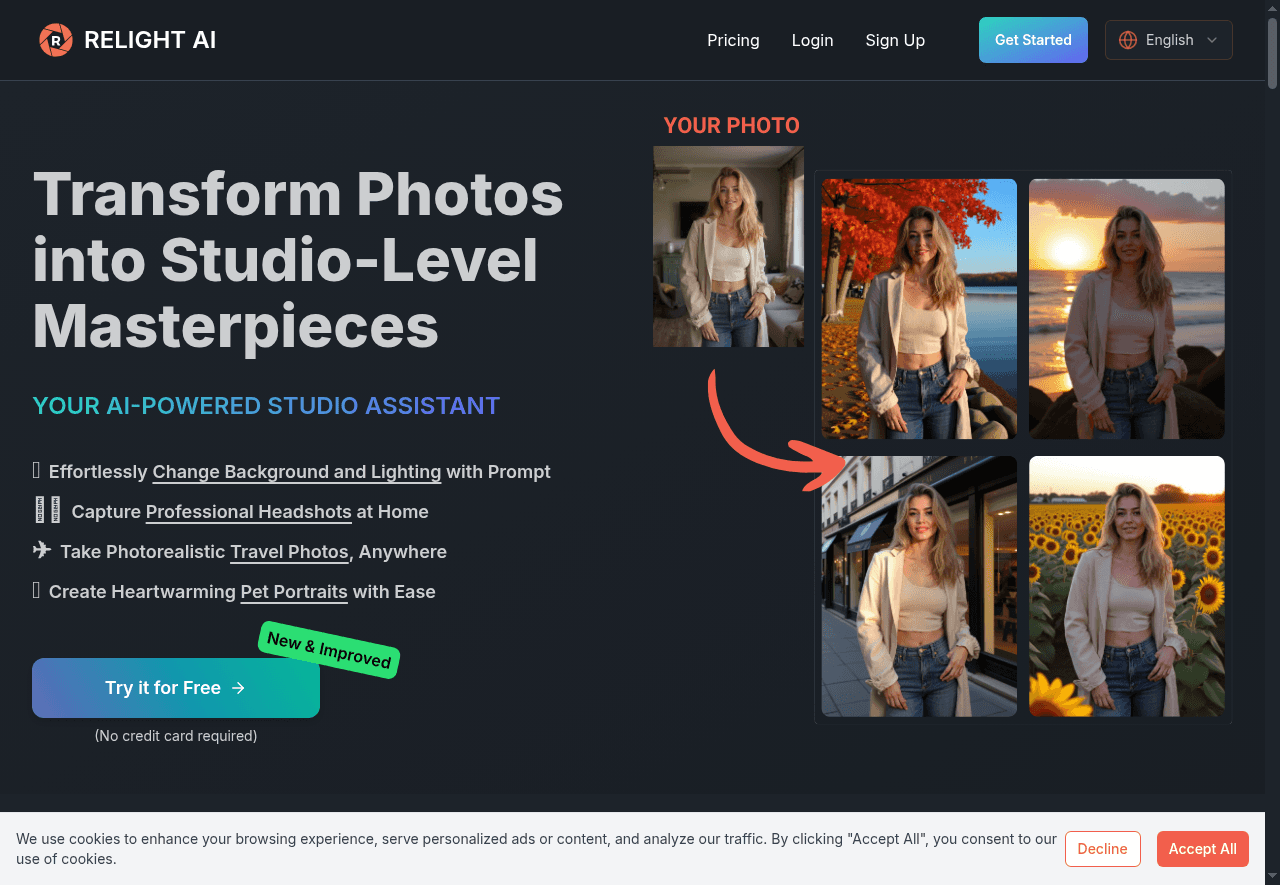
Task: Follow the Change Background and Lighting link
Action: pos(296,472)
